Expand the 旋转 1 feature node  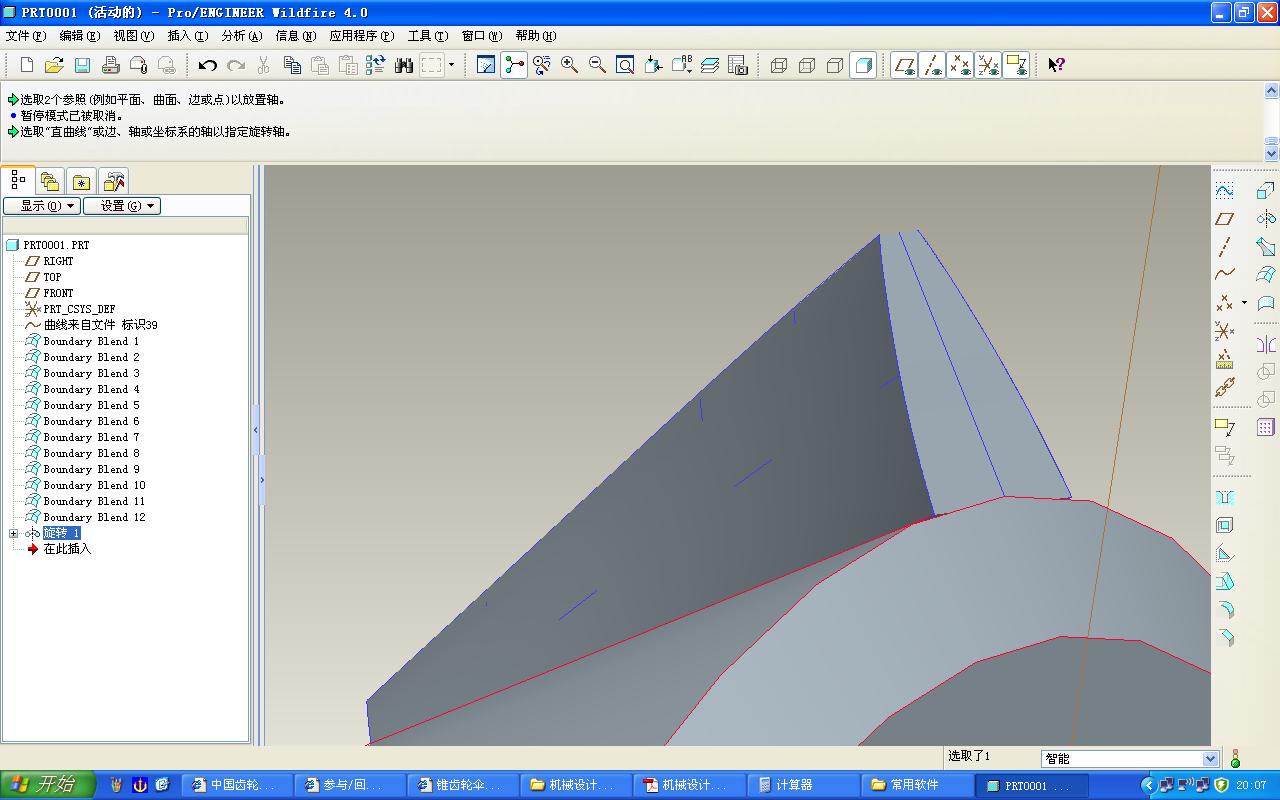14,533
